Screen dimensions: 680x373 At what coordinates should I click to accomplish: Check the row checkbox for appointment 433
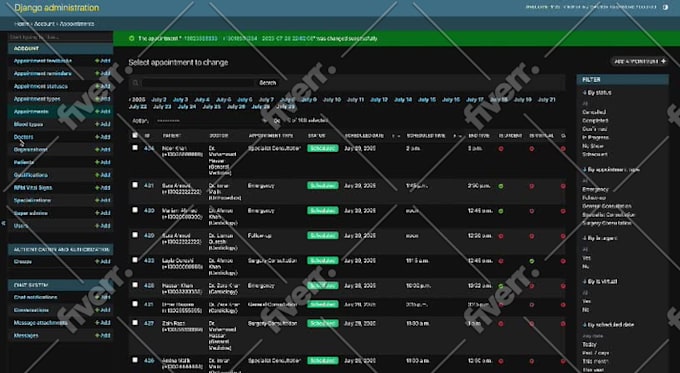[x=135, y=260]
